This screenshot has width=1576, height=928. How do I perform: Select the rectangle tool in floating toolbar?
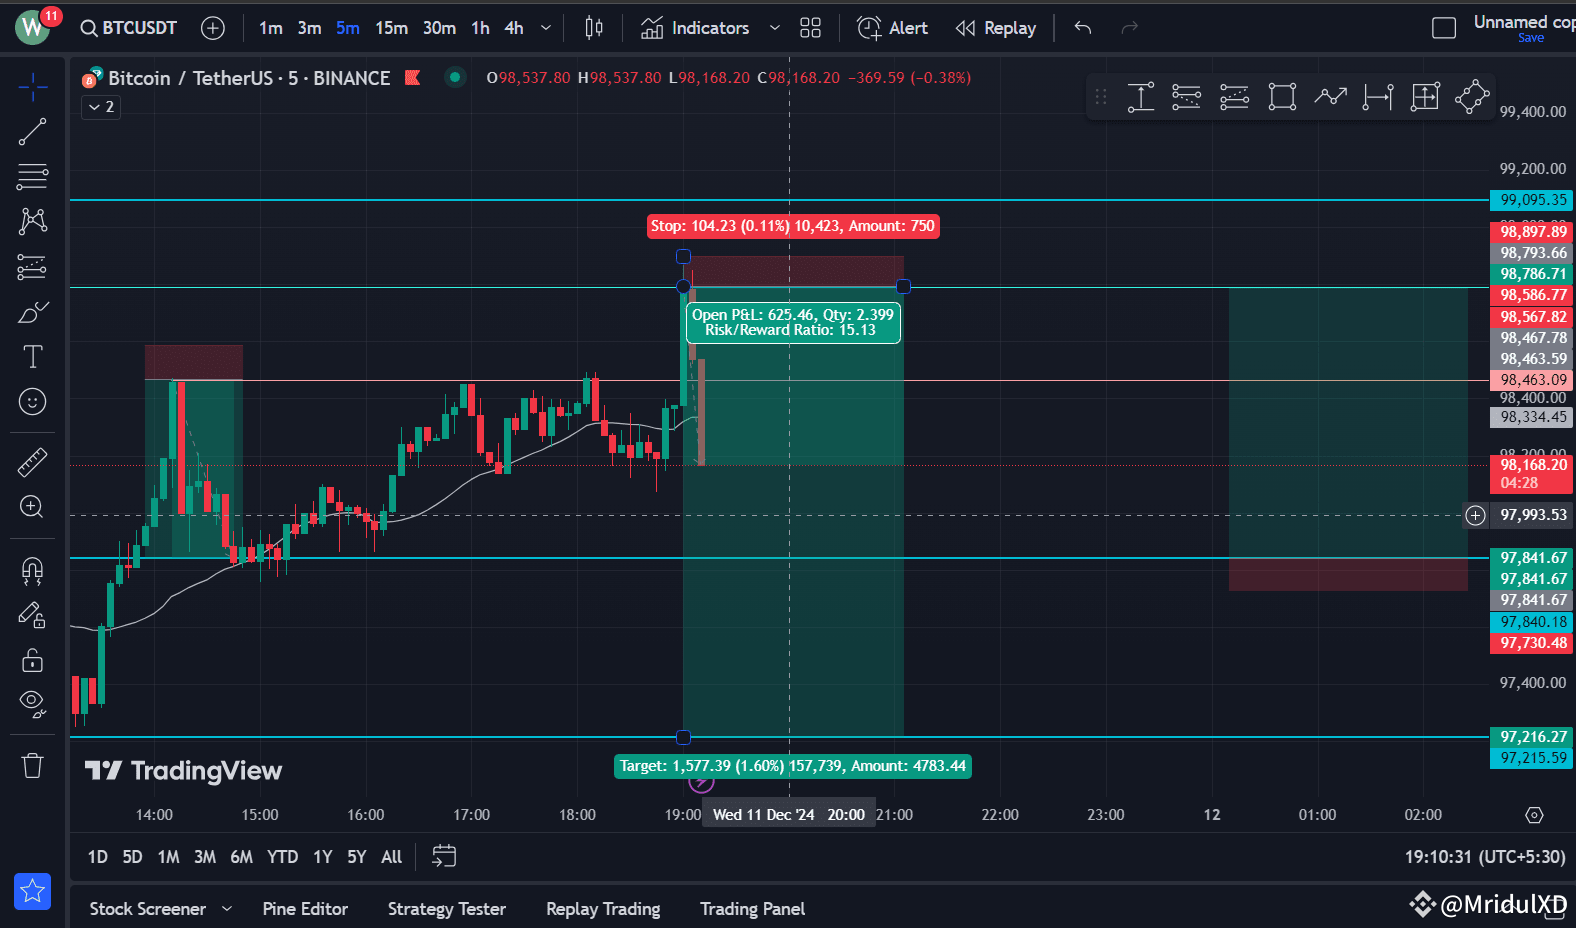click(x=1282, y=97)
